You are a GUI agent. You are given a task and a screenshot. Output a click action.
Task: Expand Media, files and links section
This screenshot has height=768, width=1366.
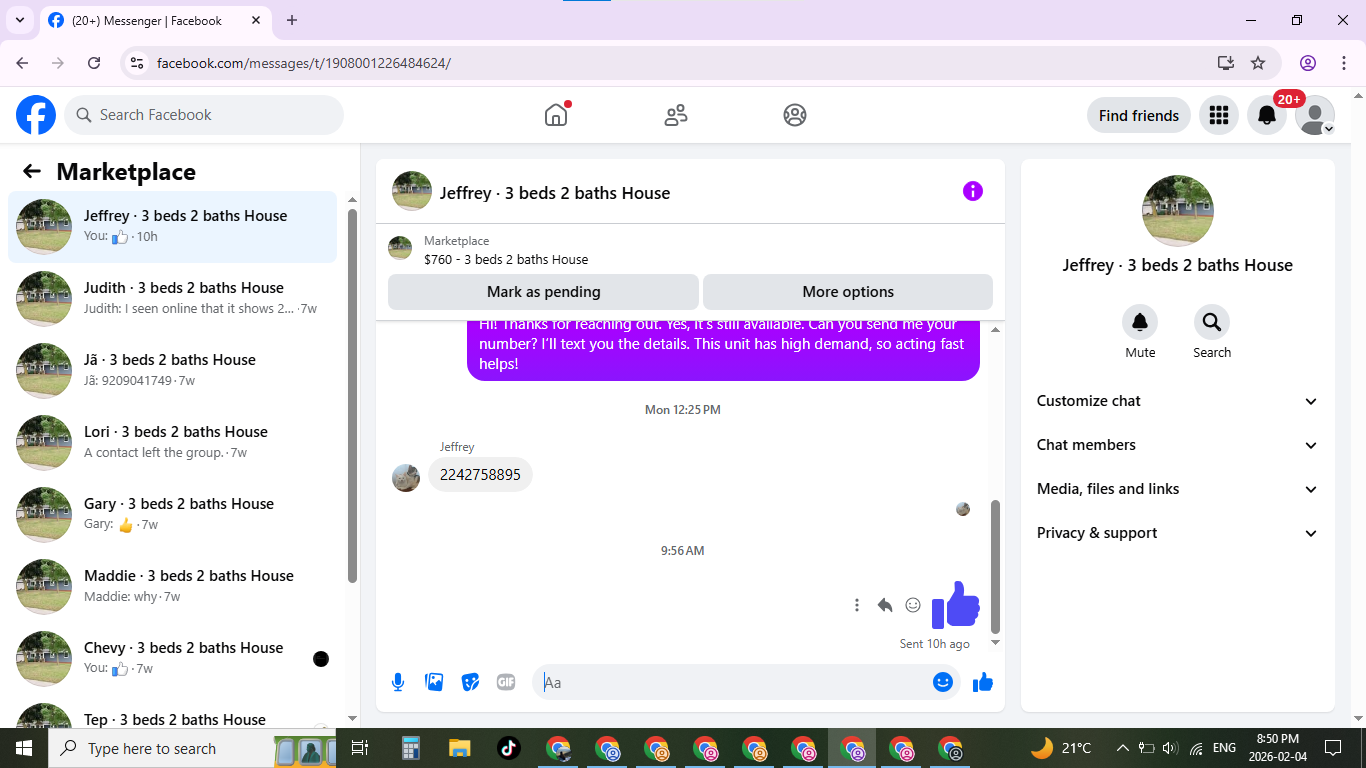[x=1178, y=489]
